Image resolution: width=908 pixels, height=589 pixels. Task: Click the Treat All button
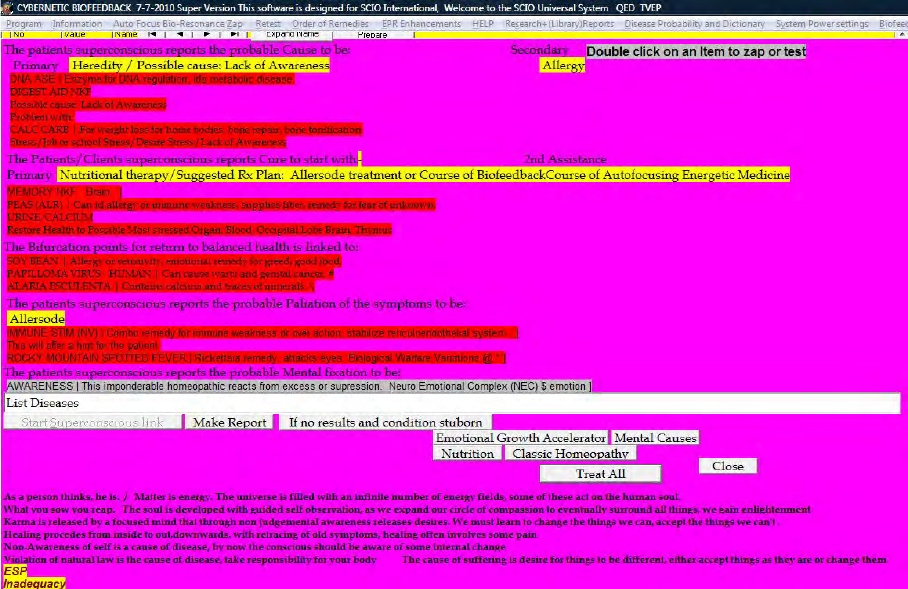click(601, 474)
